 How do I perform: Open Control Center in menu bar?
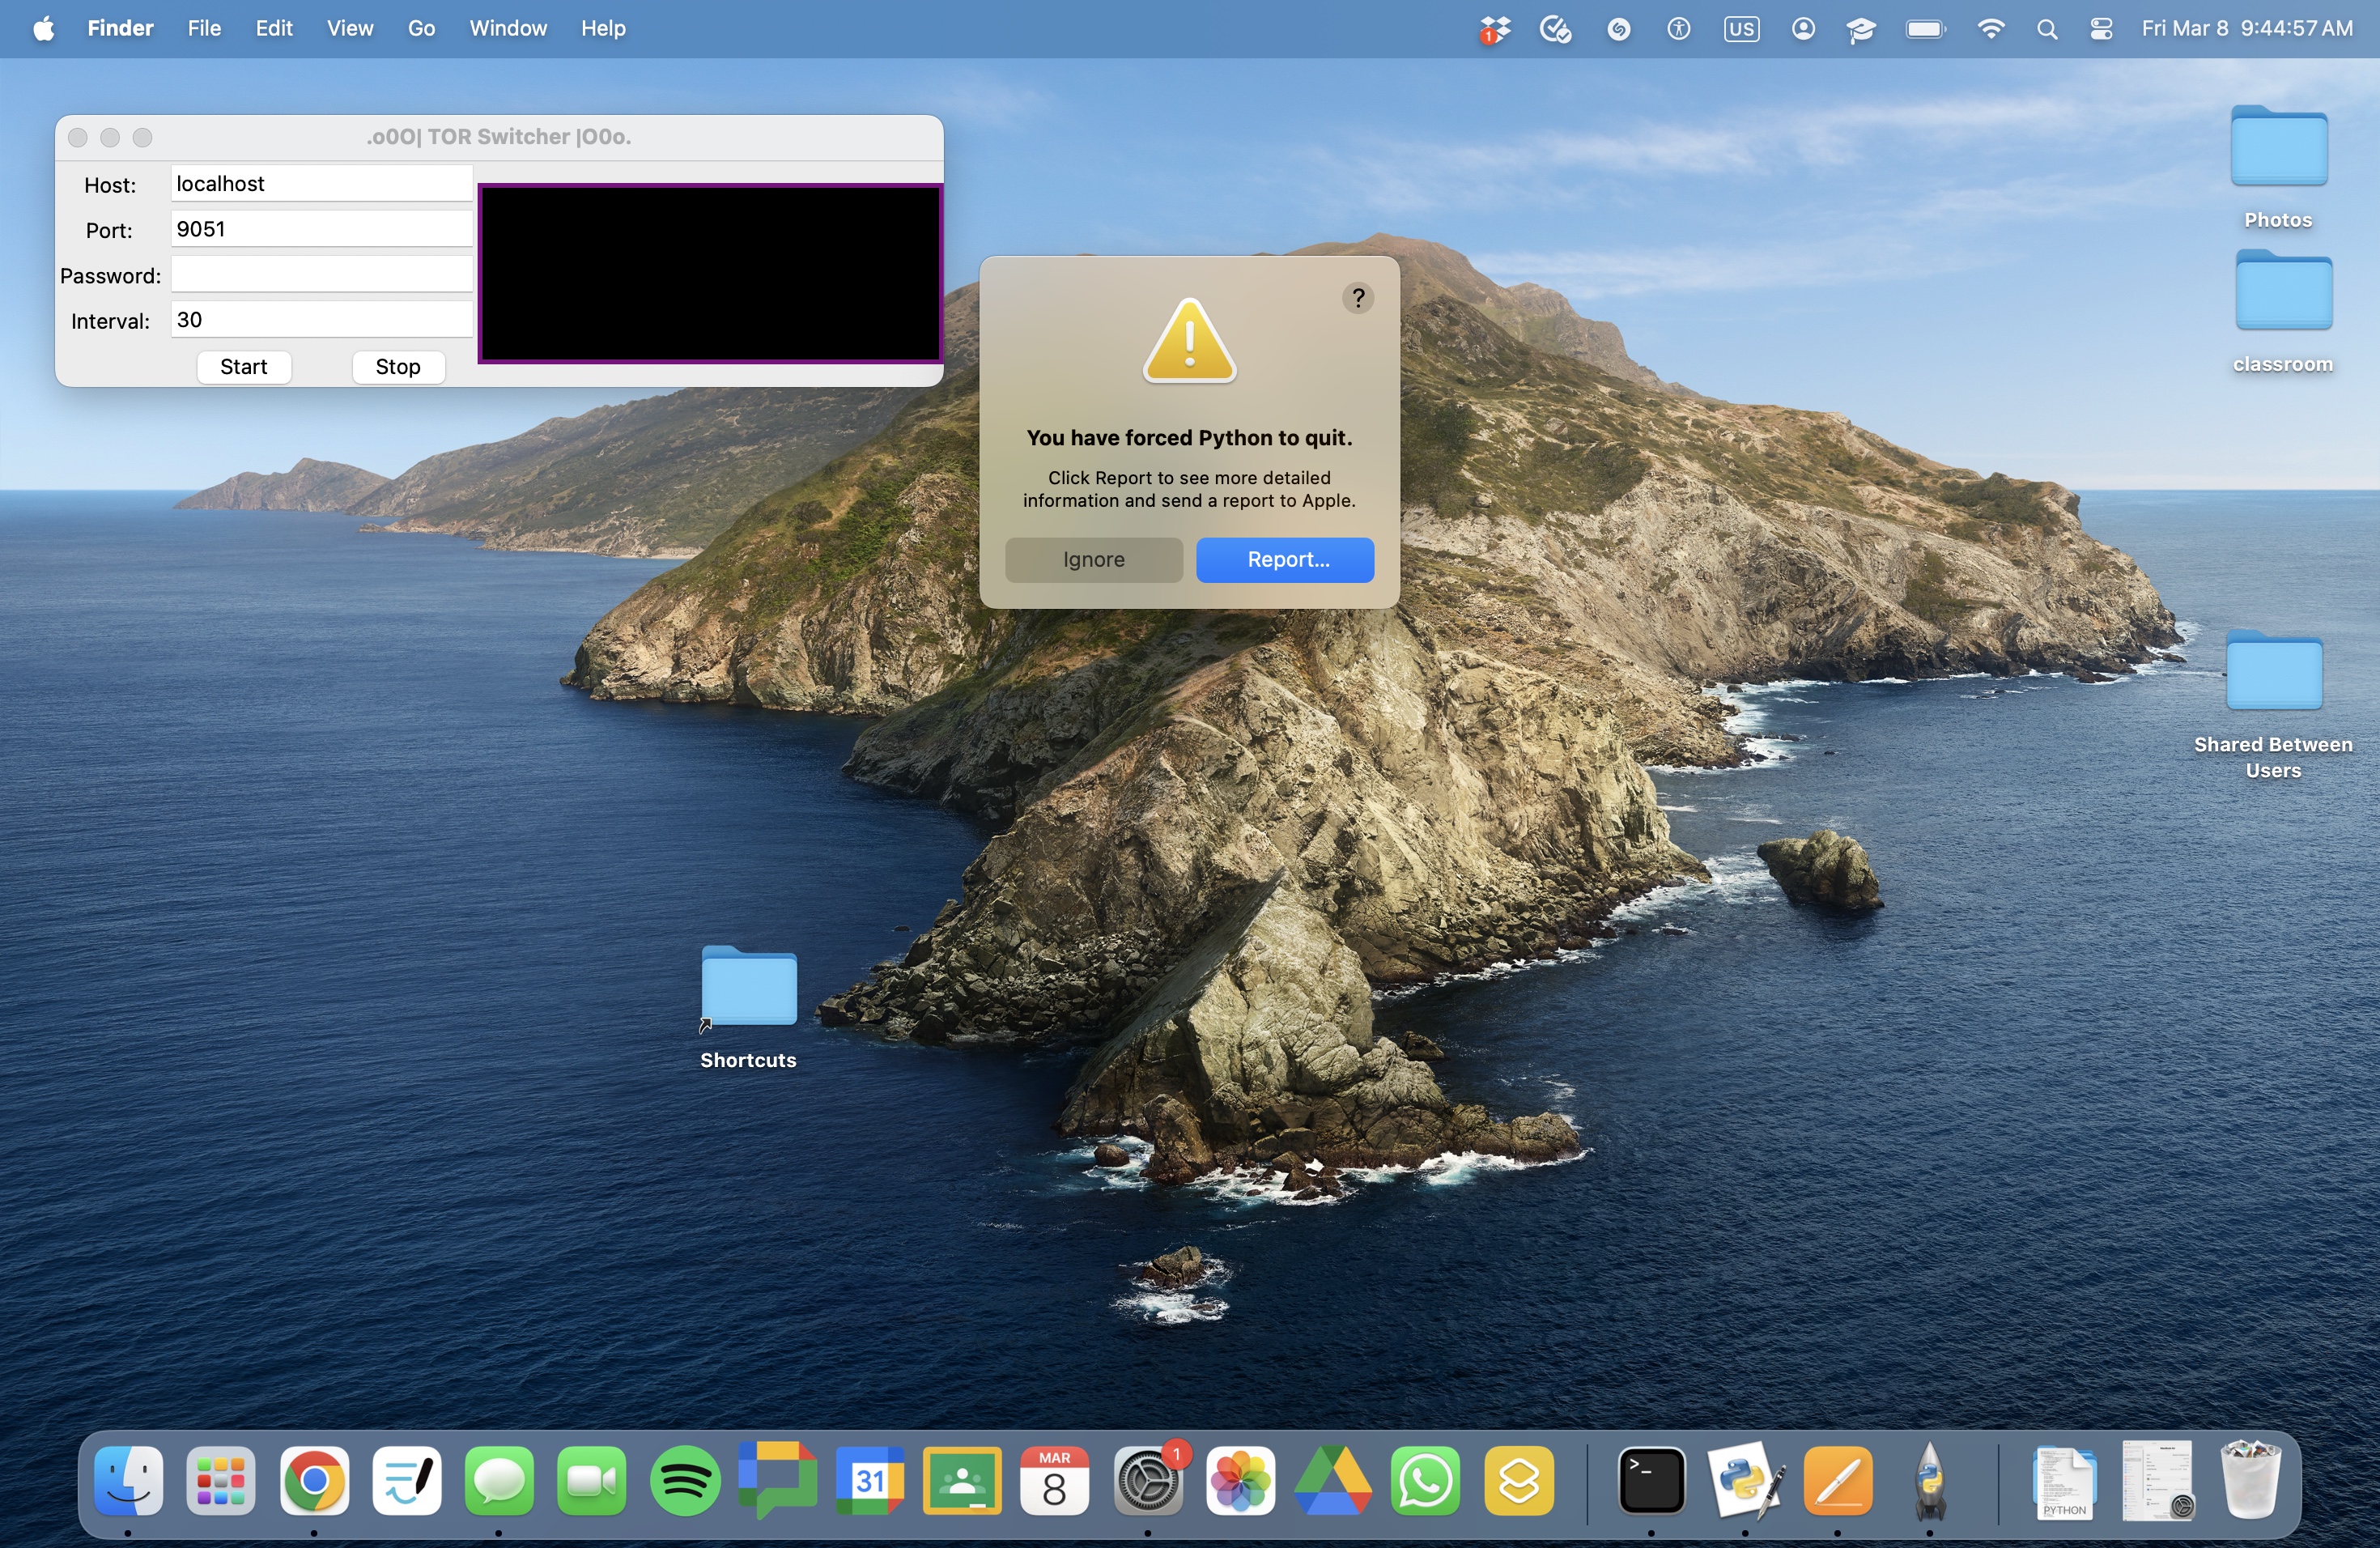click(2101, 29)
